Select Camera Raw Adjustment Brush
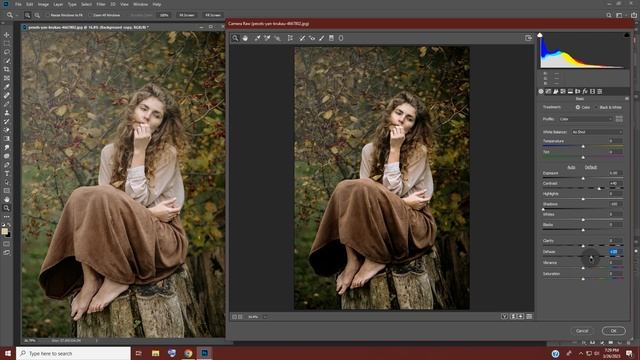Image resolution: width=640 pixels, height=360 pixels. pos(322,38)
